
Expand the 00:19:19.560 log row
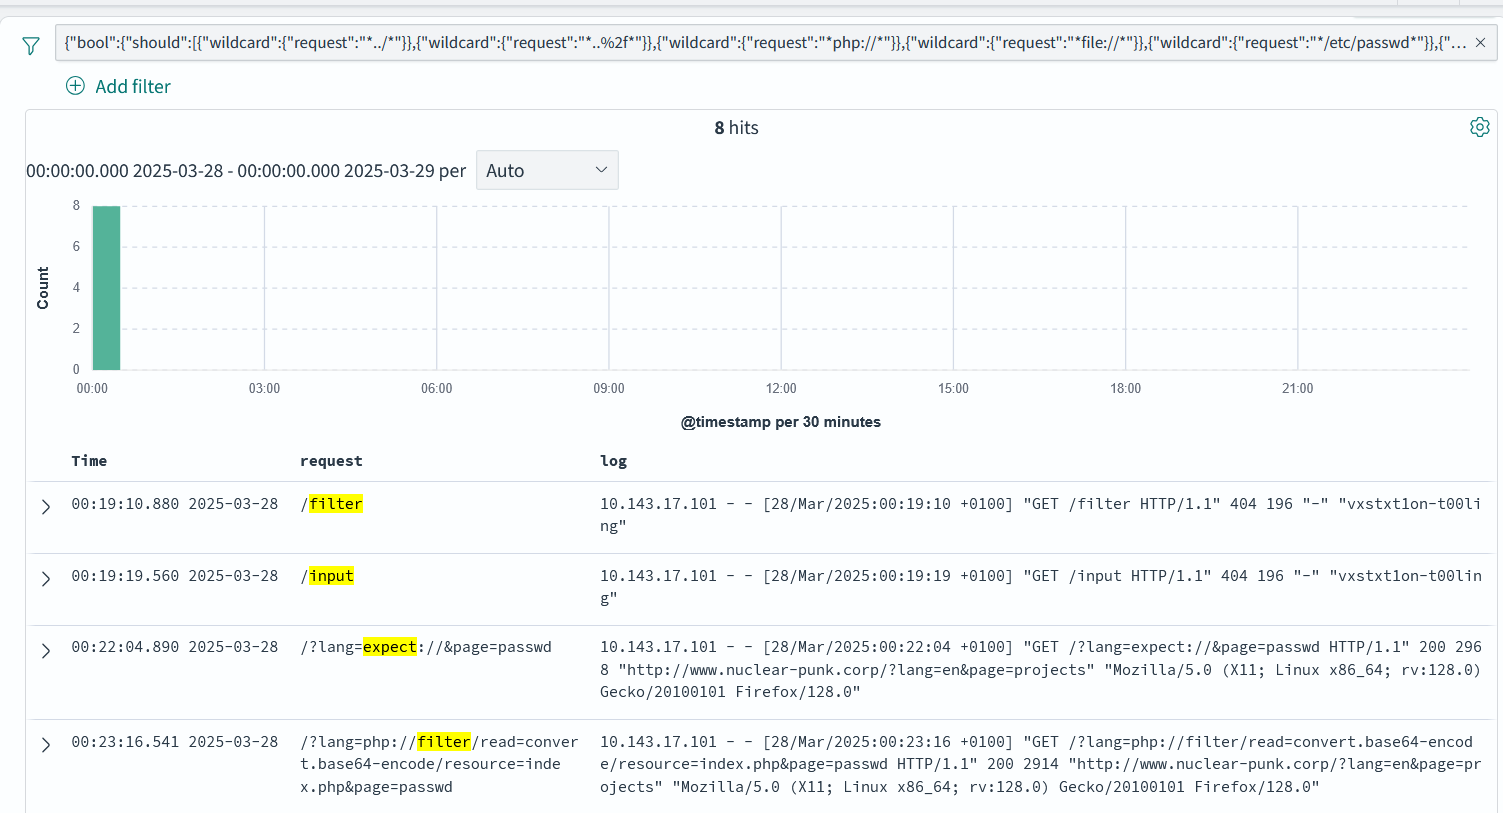[45, 579]
